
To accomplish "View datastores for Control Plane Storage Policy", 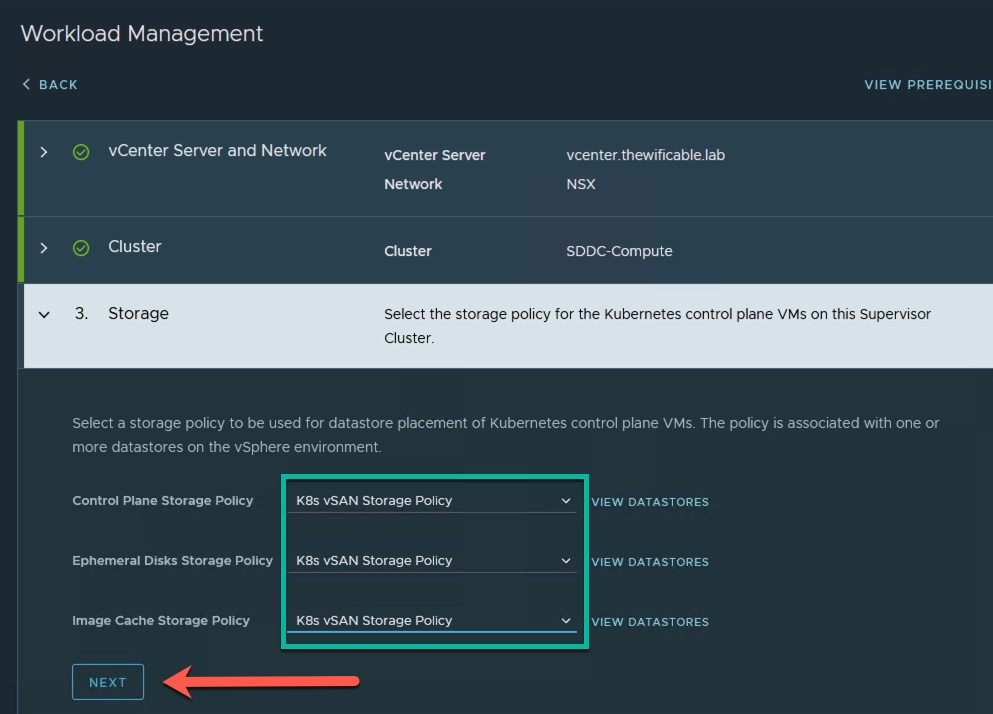I will 650,502.
